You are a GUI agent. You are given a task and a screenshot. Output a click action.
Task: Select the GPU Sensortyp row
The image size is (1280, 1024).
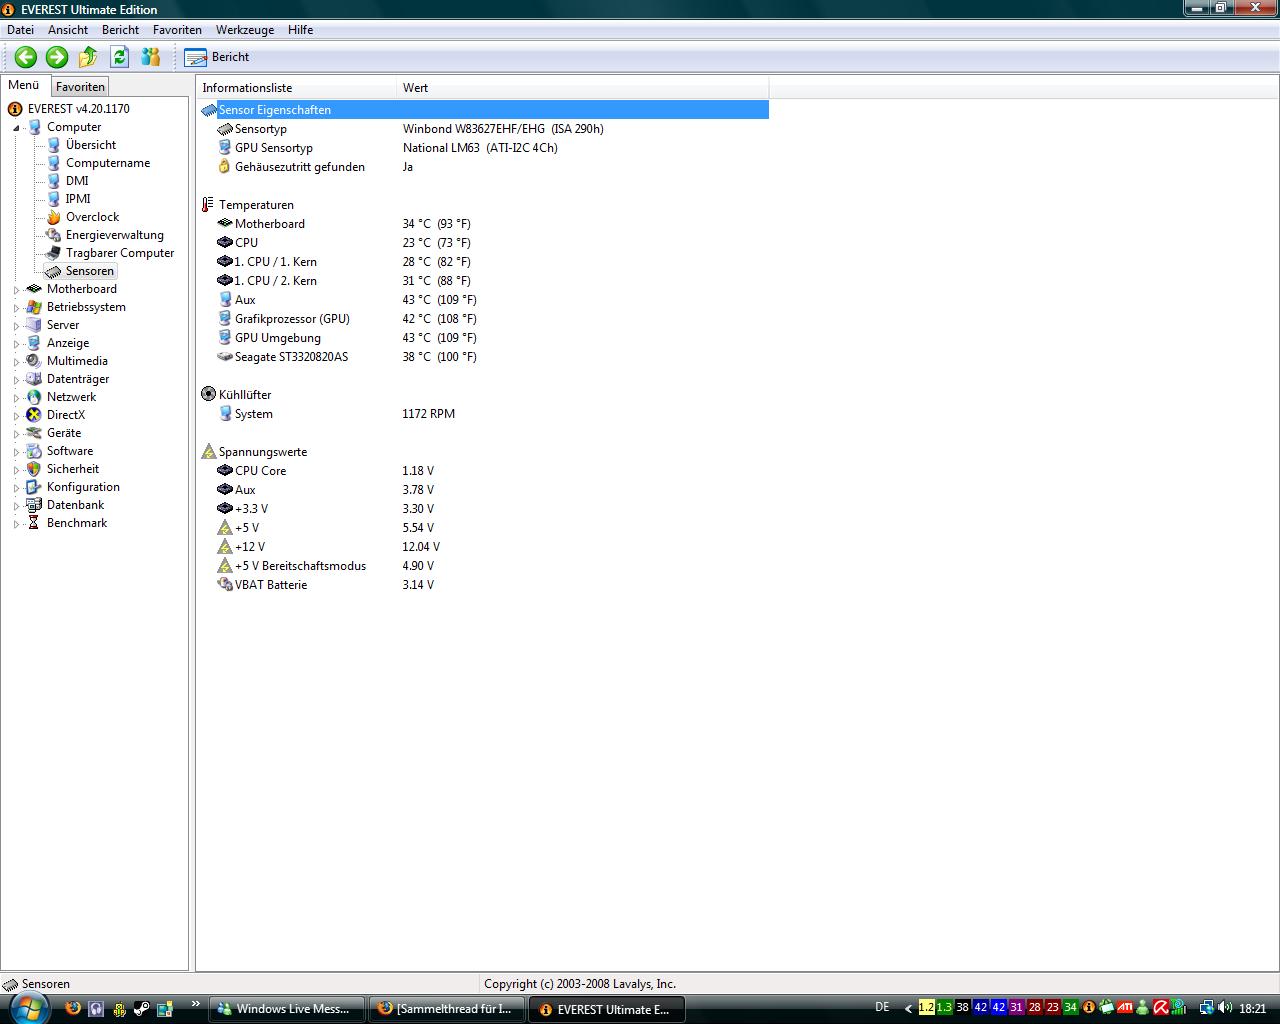pos(484,148)
